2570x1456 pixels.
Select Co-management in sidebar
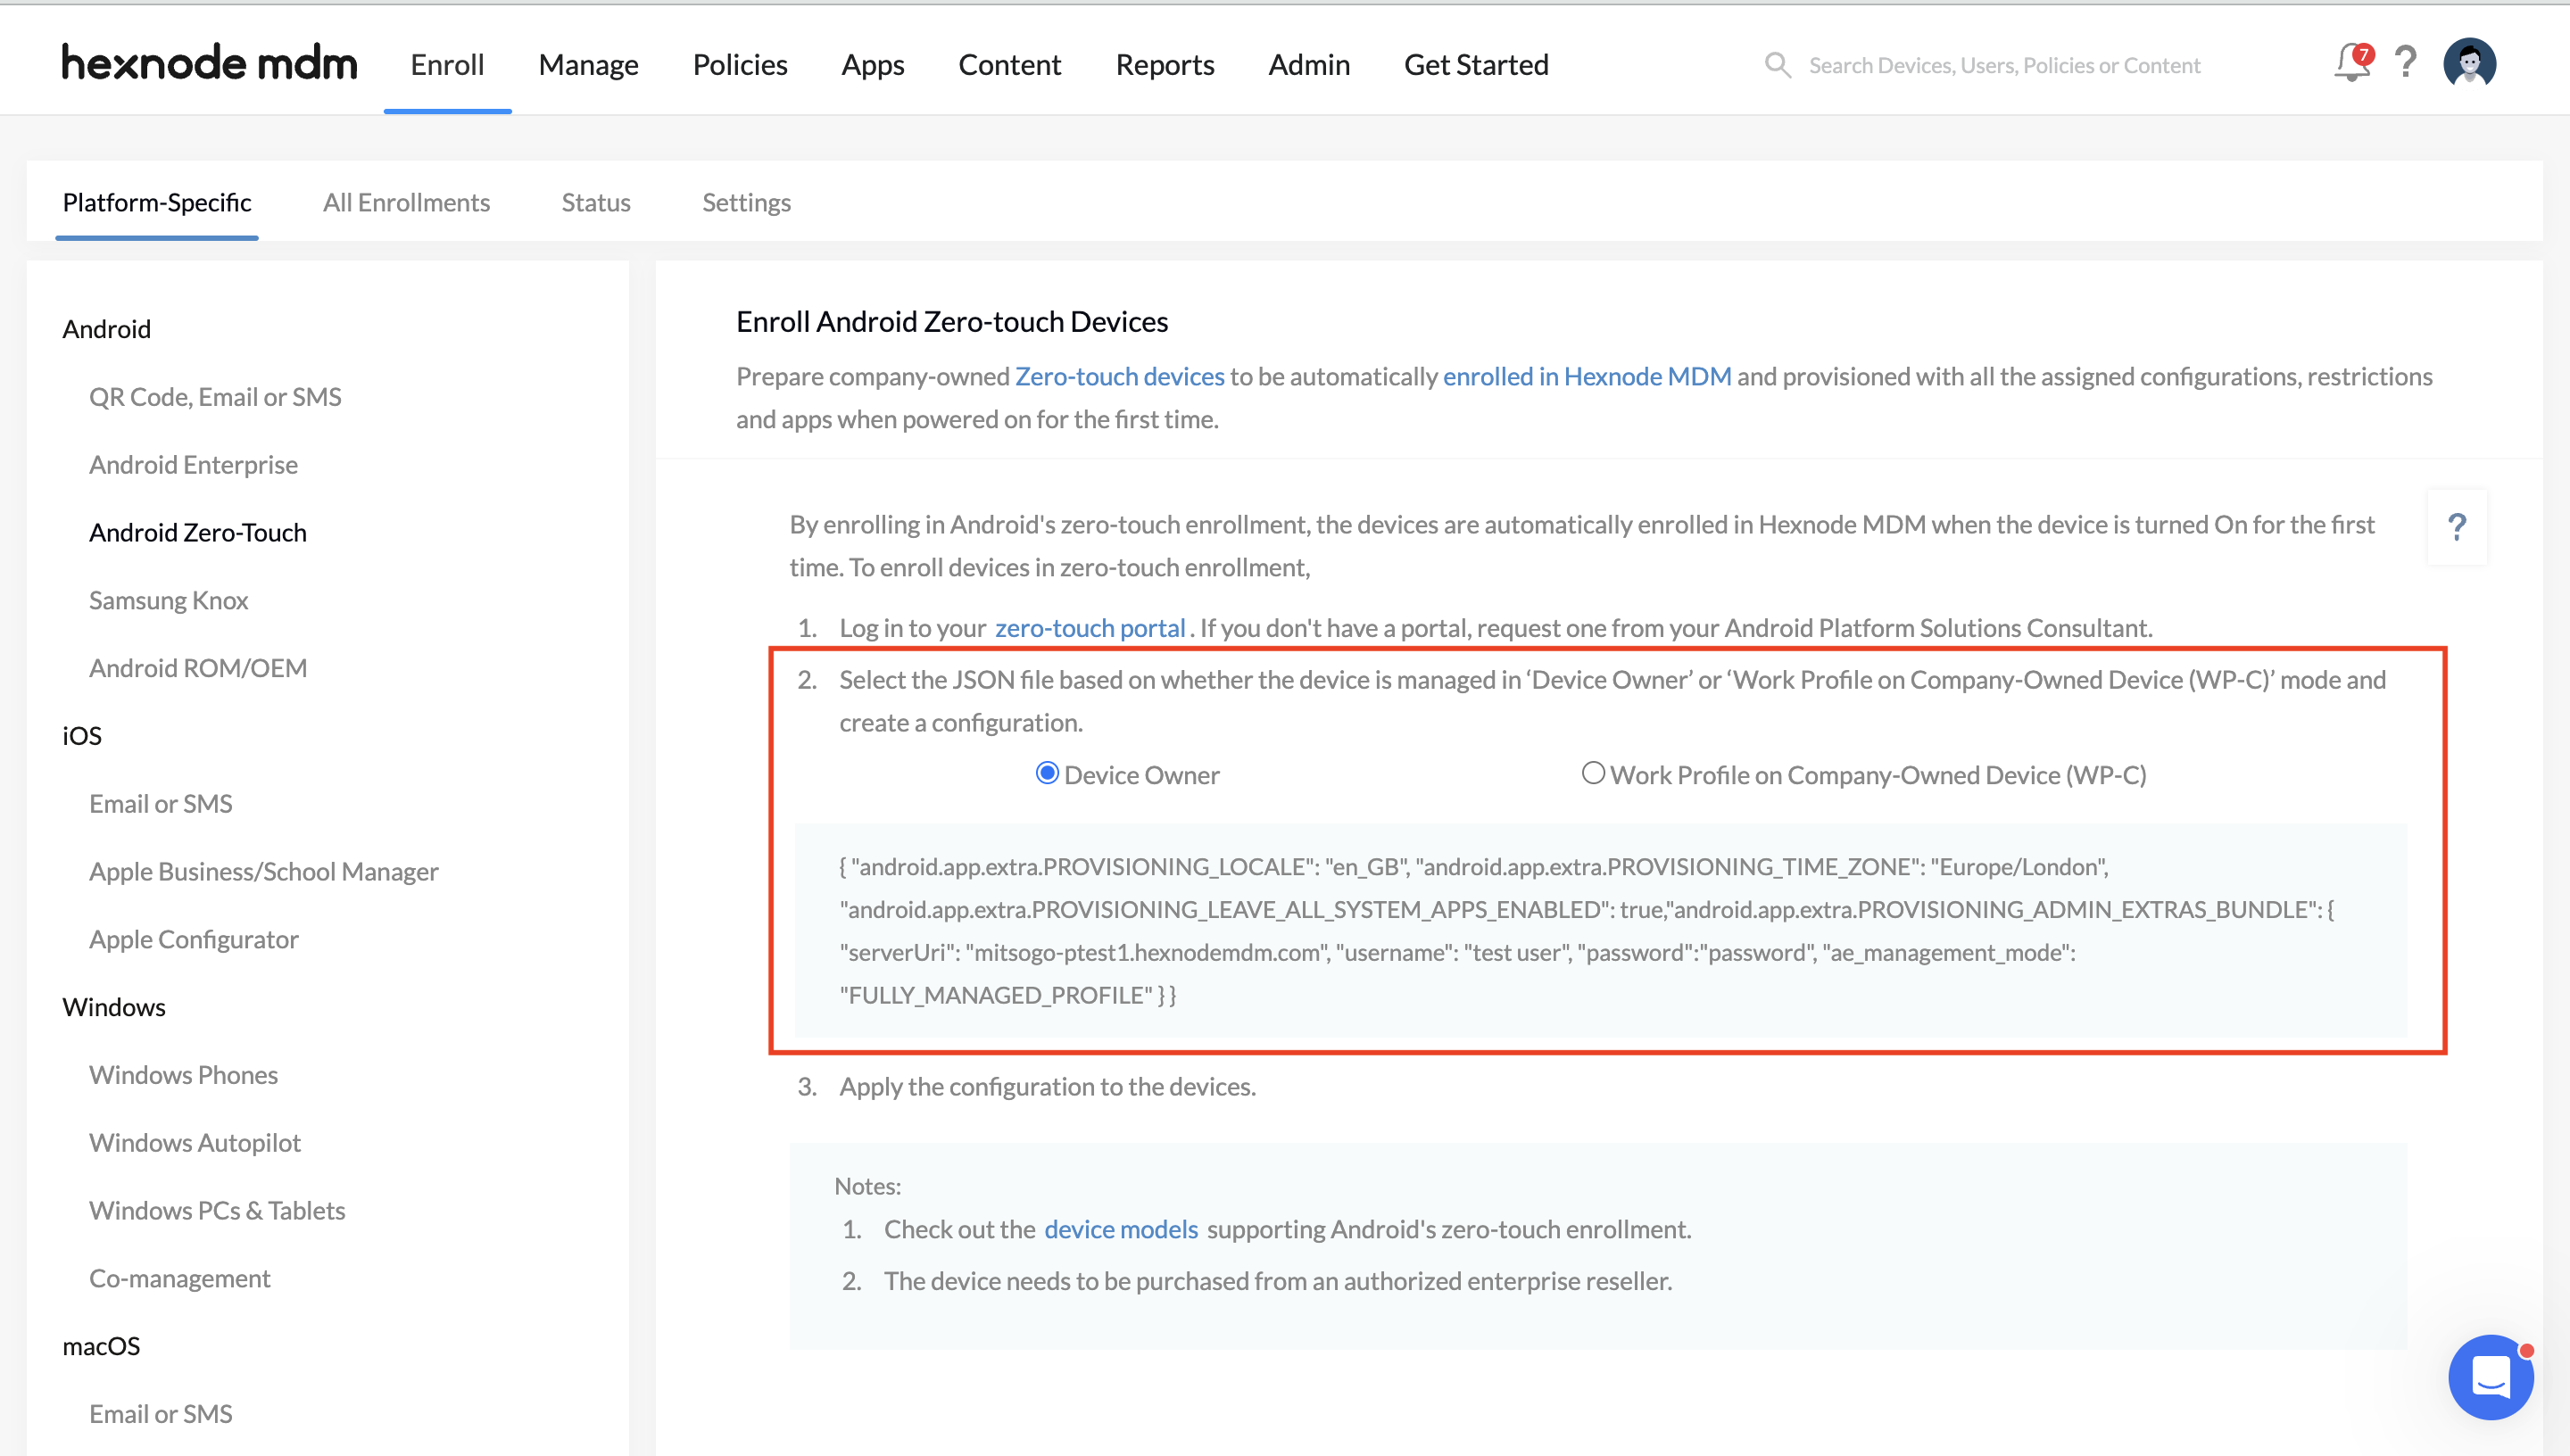179,1278
